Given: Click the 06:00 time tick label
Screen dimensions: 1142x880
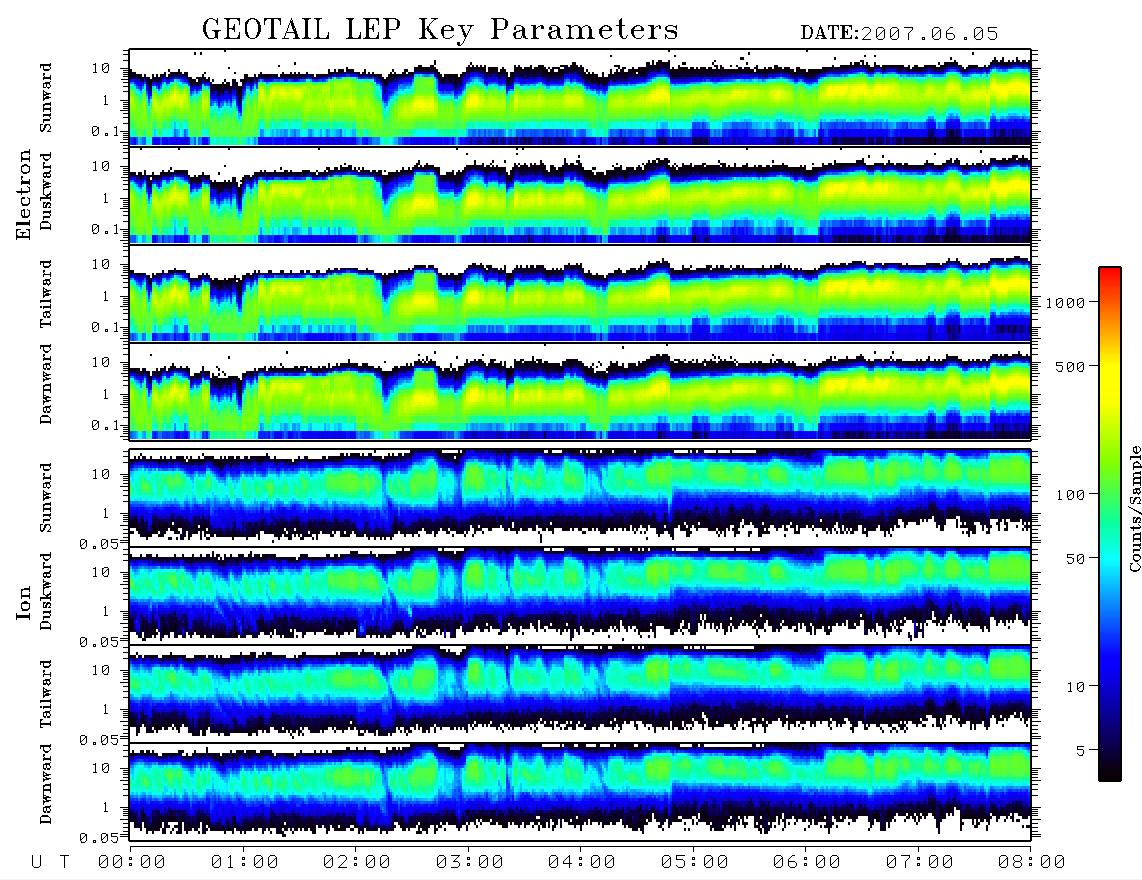Looking at the screenshot, I should [x=807, y=862].
